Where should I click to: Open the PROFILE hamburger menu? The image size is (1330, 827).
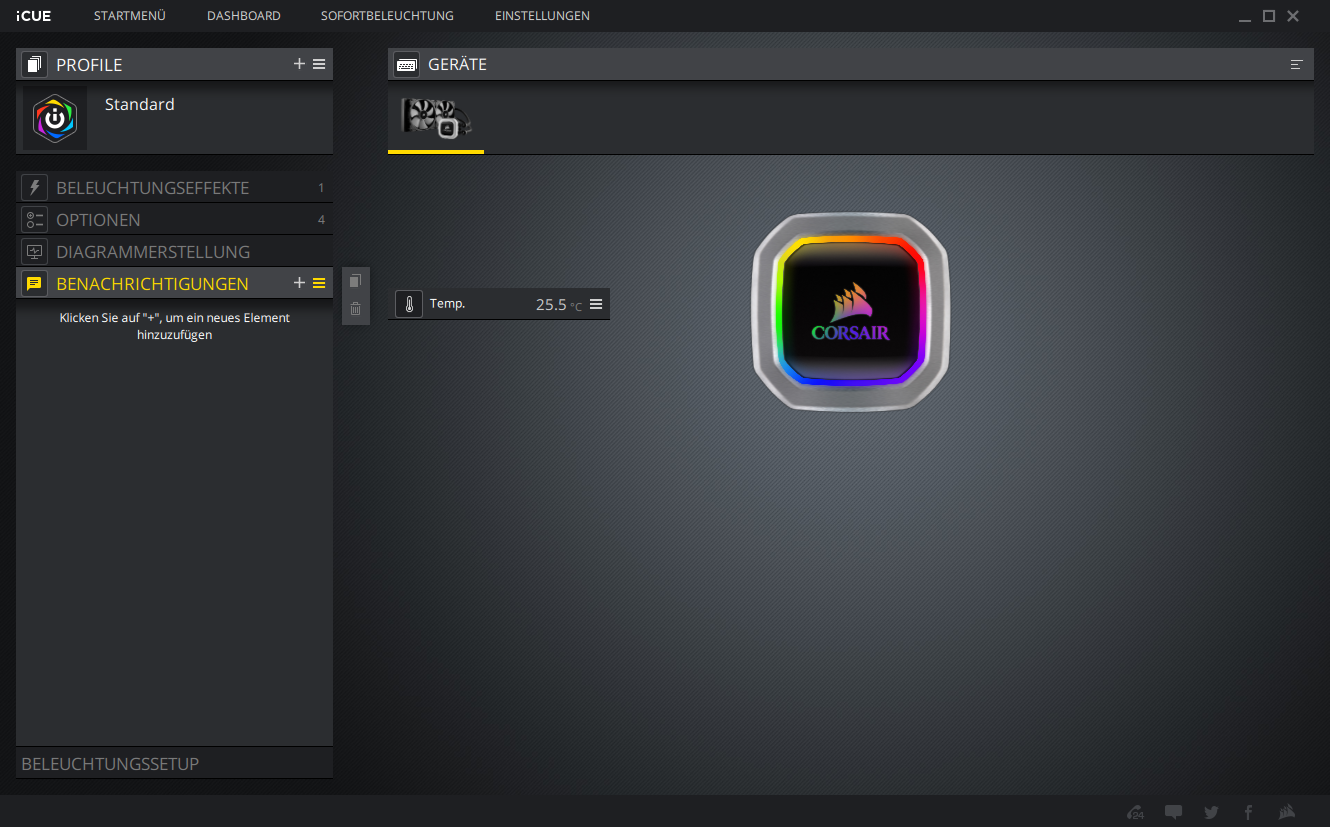319,64
